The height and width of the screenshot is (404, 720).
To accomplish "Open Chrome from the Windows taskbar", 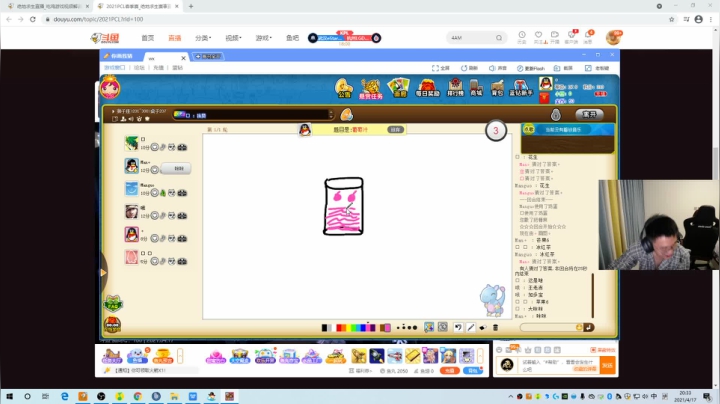I will point(138,396).
